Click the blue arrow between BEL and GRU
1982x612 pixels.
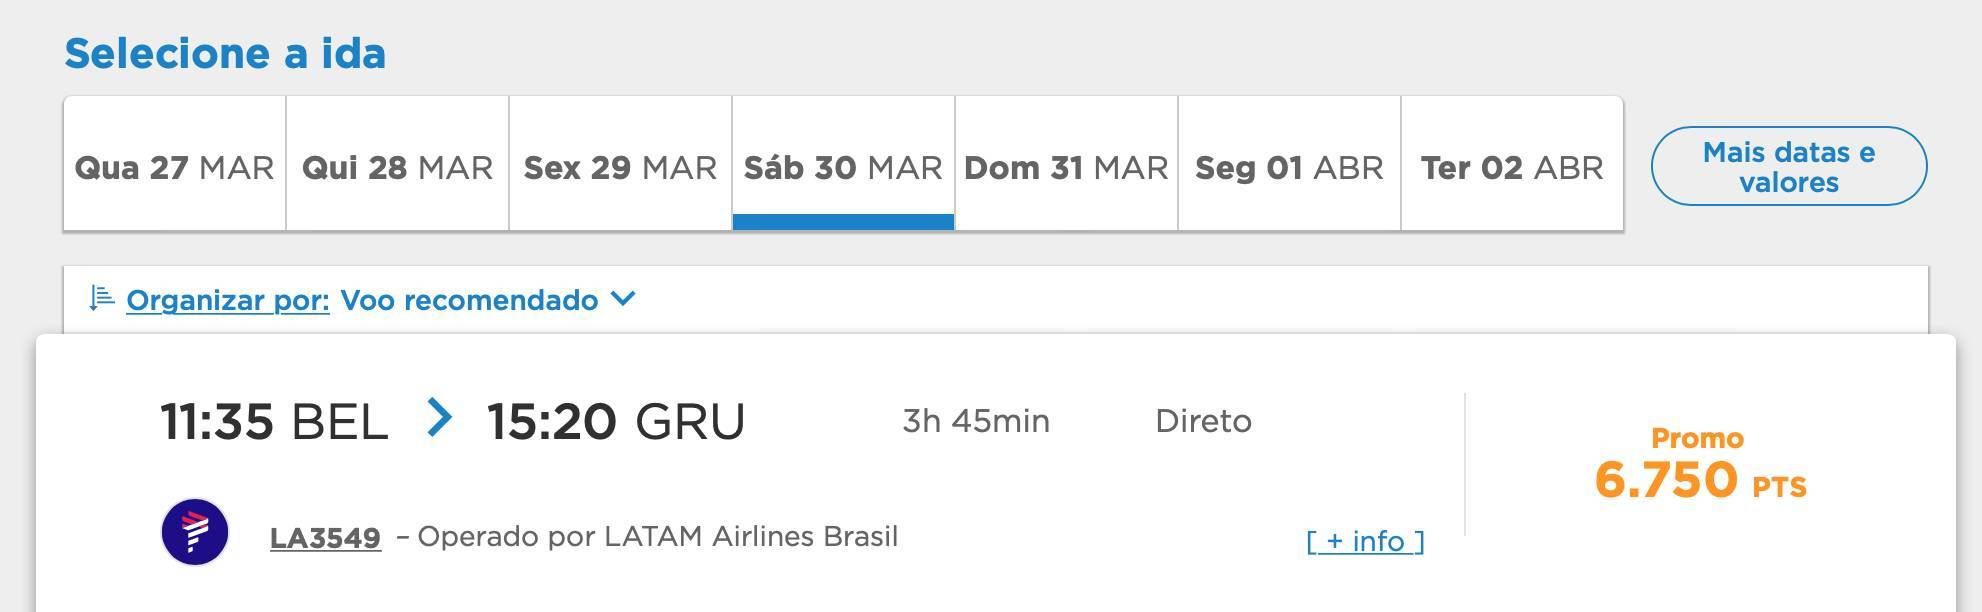(439, 417)
